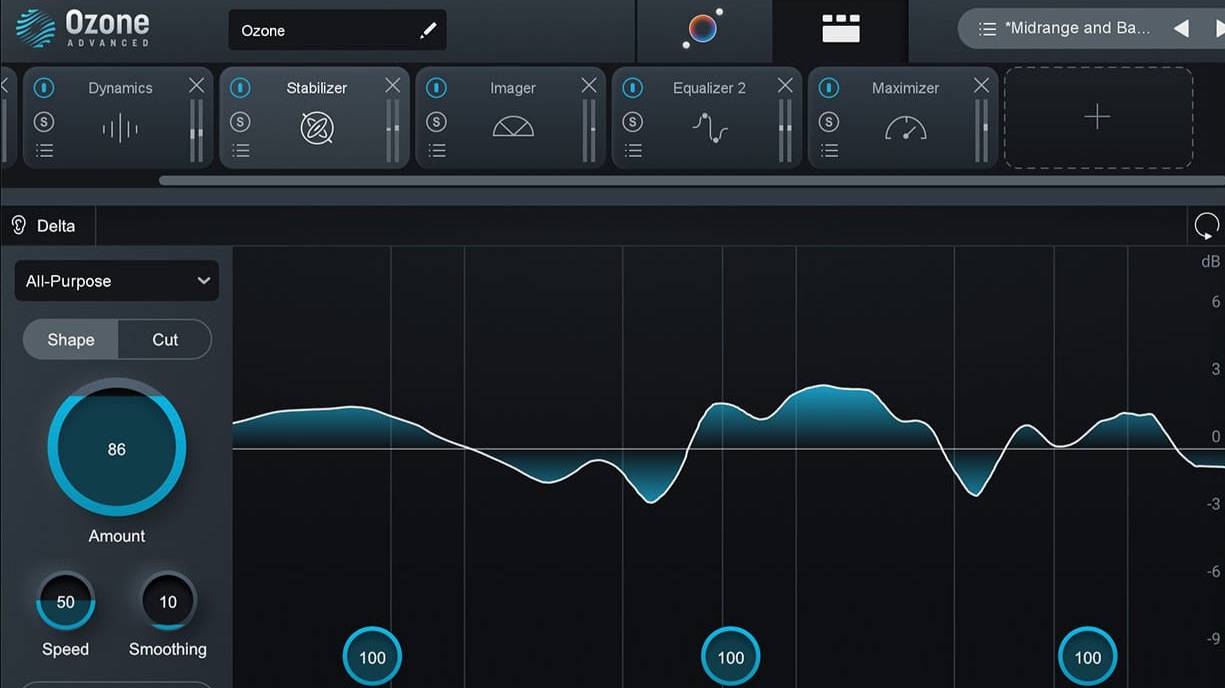Open the All-Purpose mode dropdown
Image resolution: width=1225 pixels, height=688 pixels.
coord(116,281)
